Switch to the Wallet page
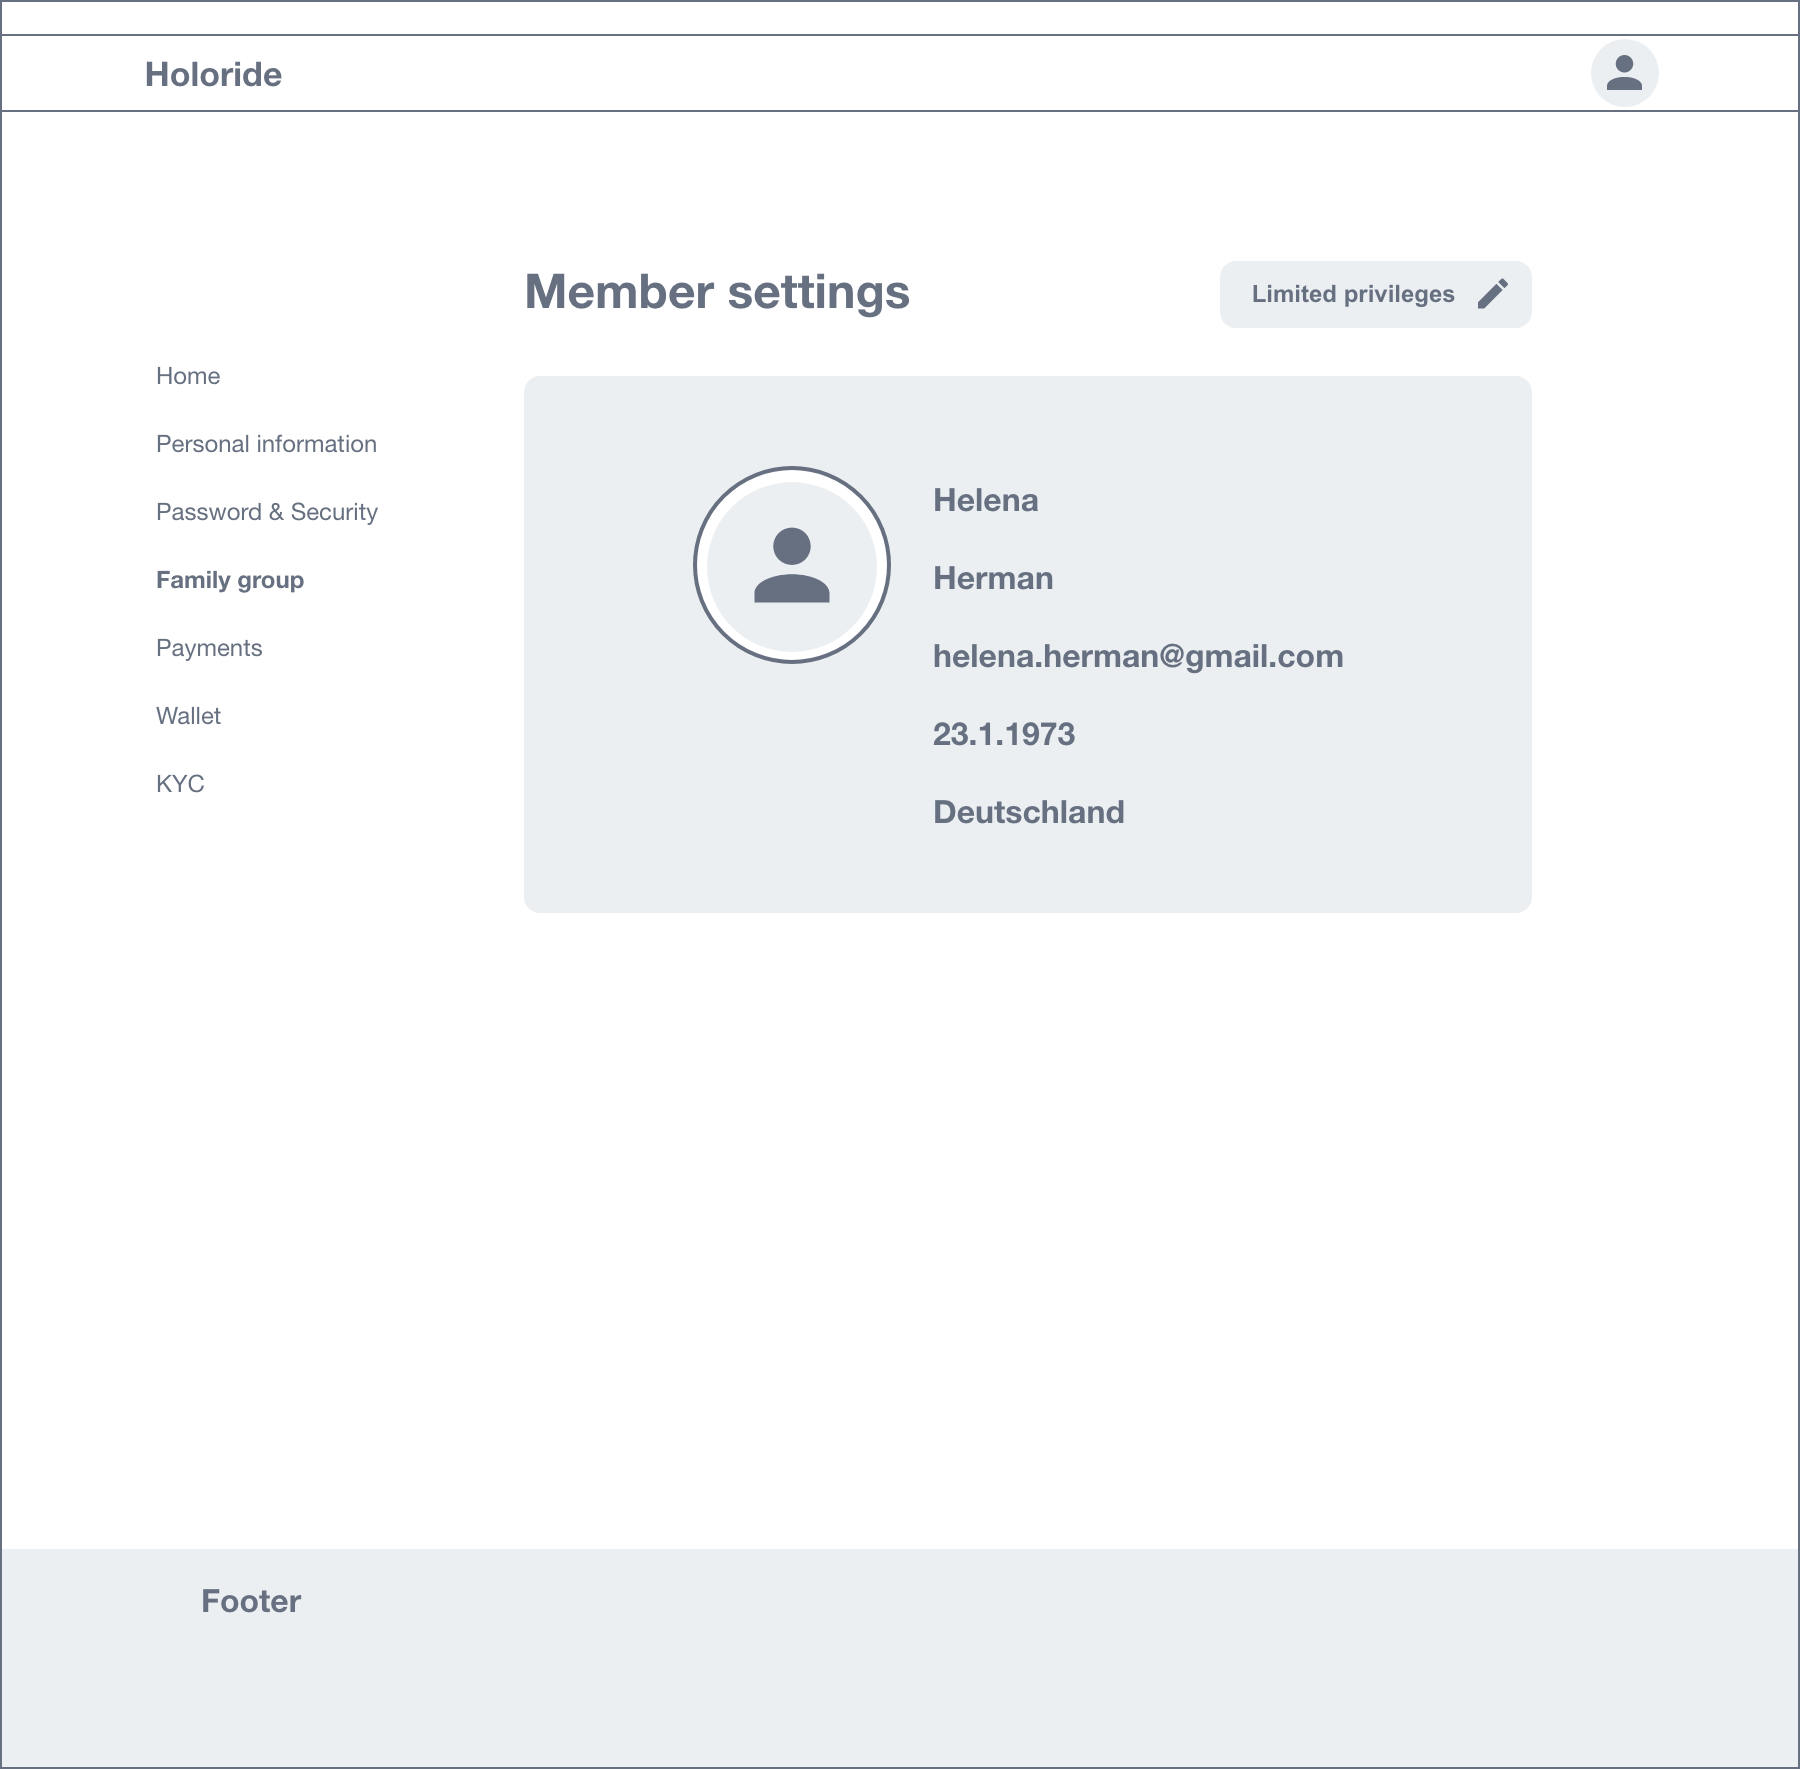 tap(188, 716)
